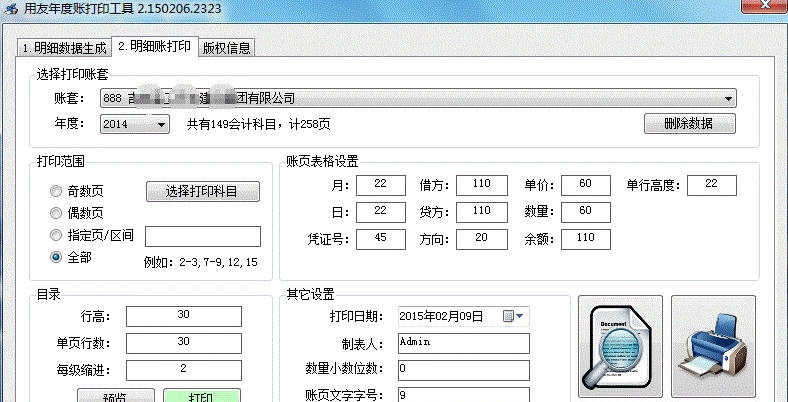This screenshot has width=788, height=402.
Task: Open the calendar picker for 打印日期
Action: [513, 316]
